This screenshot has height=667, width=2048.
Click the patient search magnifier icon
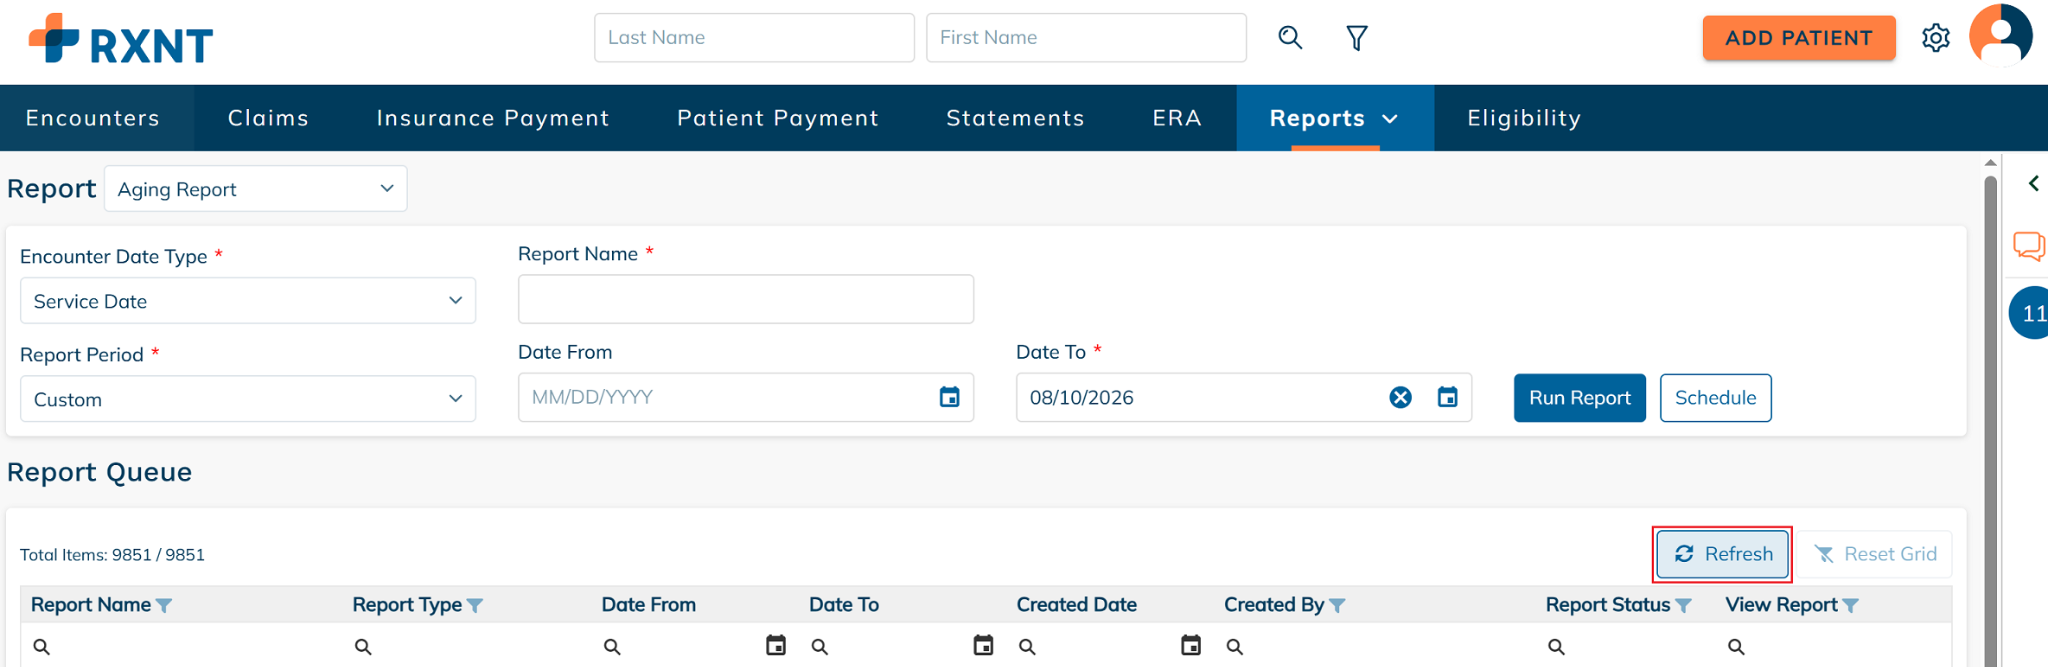(1290, 38)
